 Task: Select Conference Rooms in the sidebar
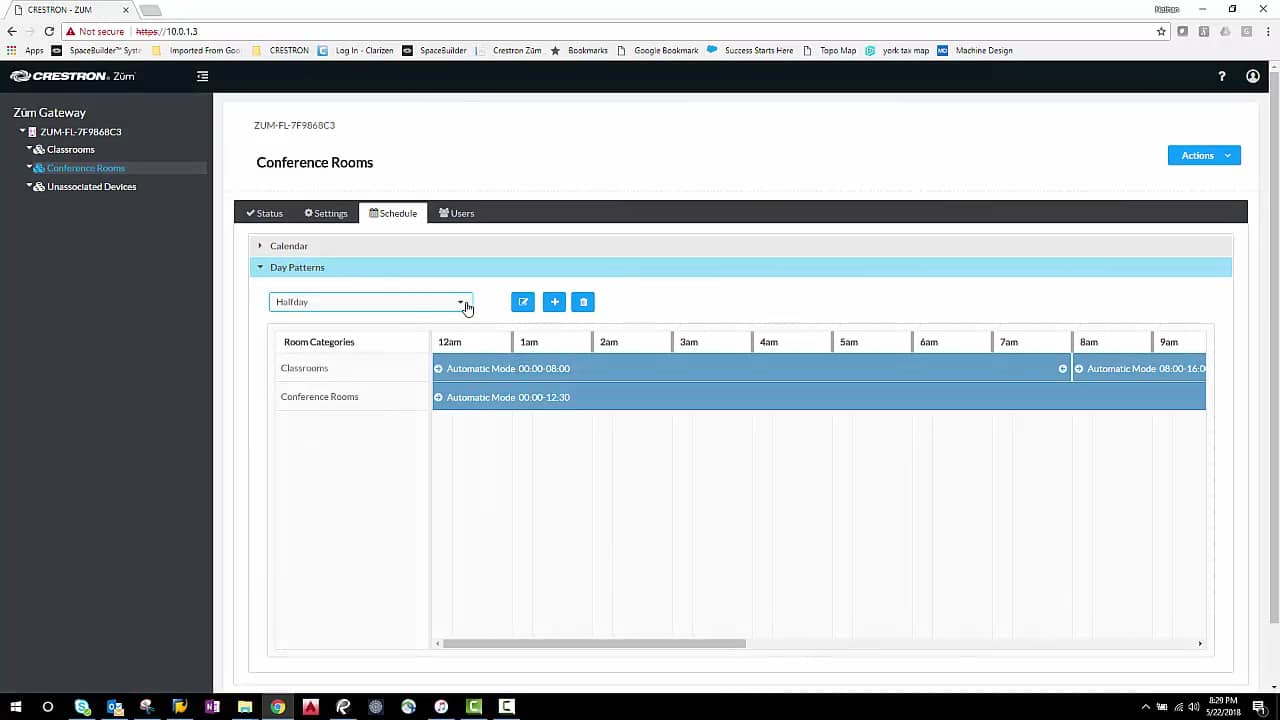pos(86,168)
